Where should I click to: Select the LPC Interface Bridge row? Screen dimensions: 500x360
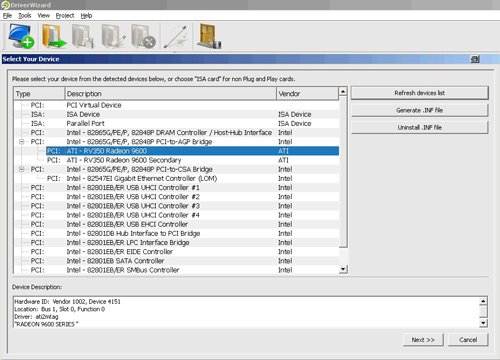pyautogui.click(x=176, y=243)
